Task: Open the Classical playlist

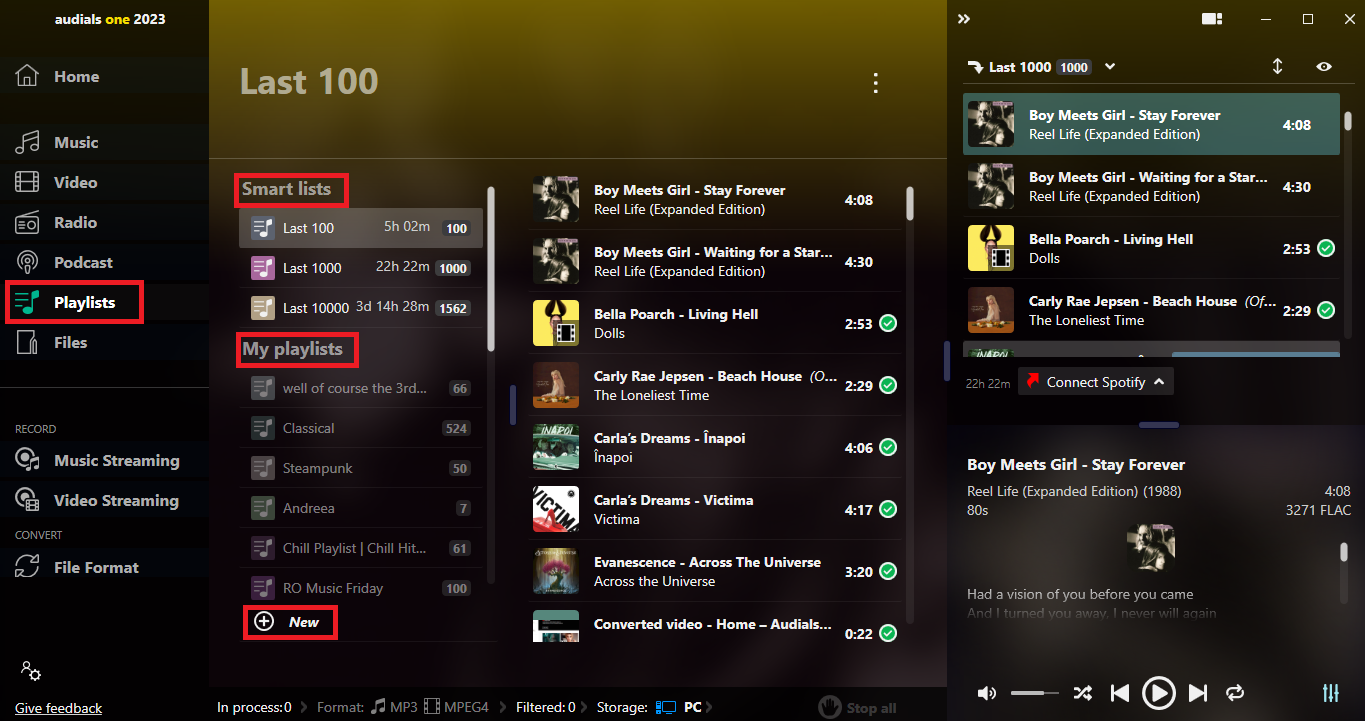Action: click(361, 428)
